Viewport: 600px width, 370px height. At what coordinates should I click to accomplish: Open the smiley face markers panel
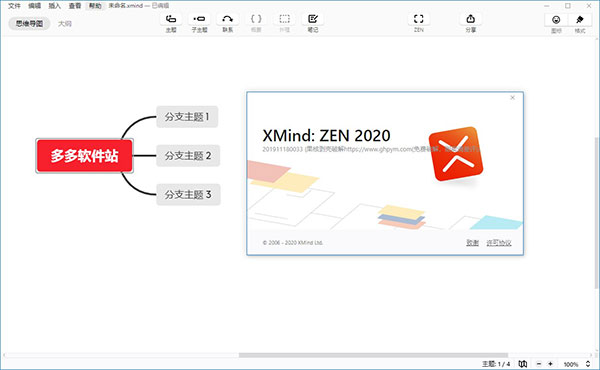coord(556,20)
